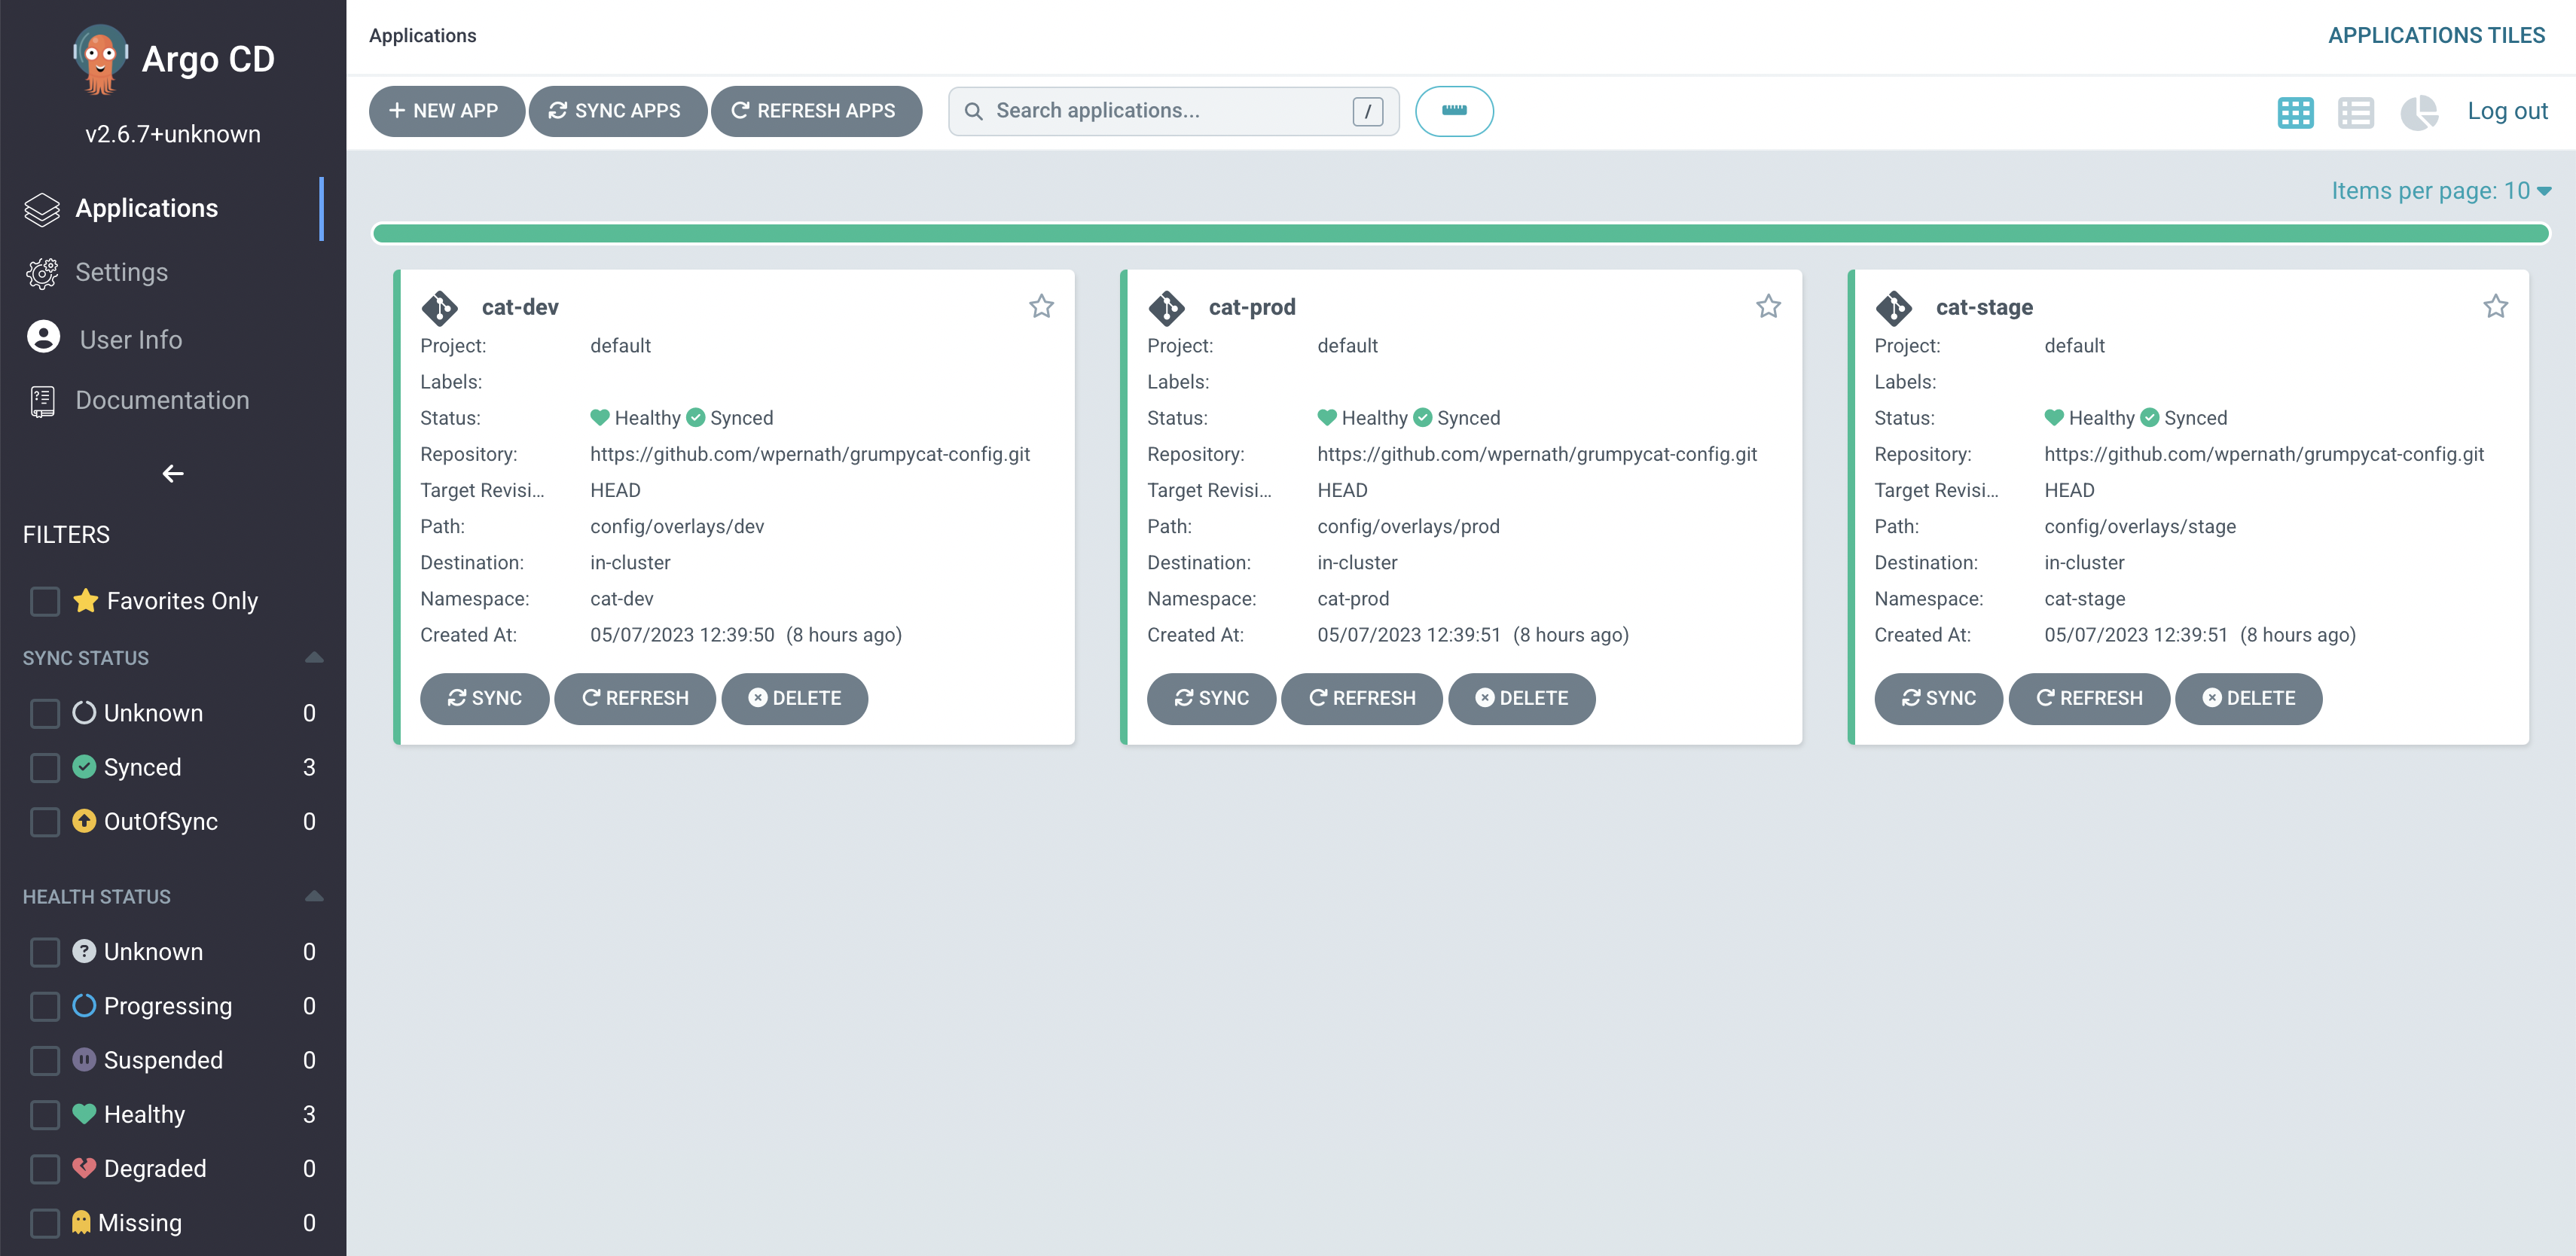Click the git source icon on cat-prod
The height and width of the screenshot is (1256, 2576).
click(1166, 308)
